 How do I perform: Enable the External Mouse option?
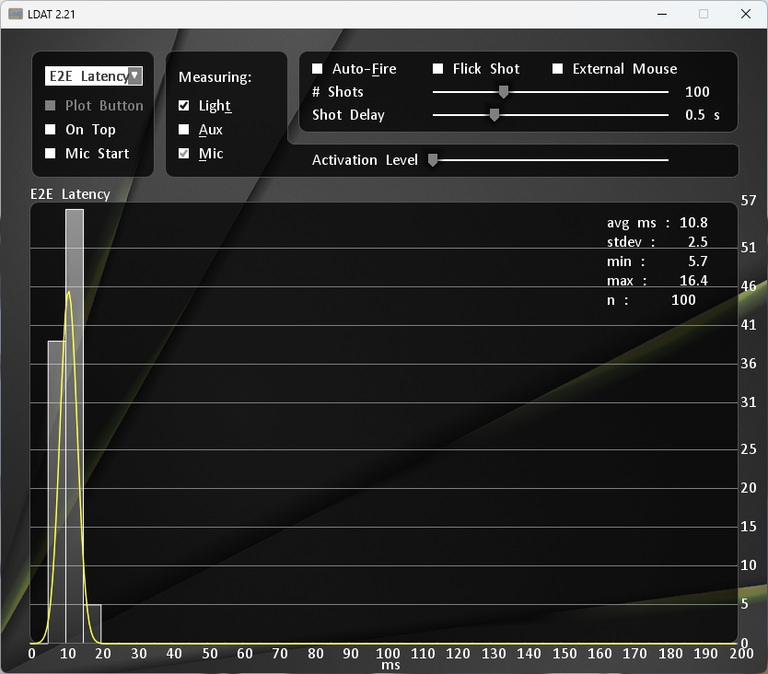(x=558, y=69)
